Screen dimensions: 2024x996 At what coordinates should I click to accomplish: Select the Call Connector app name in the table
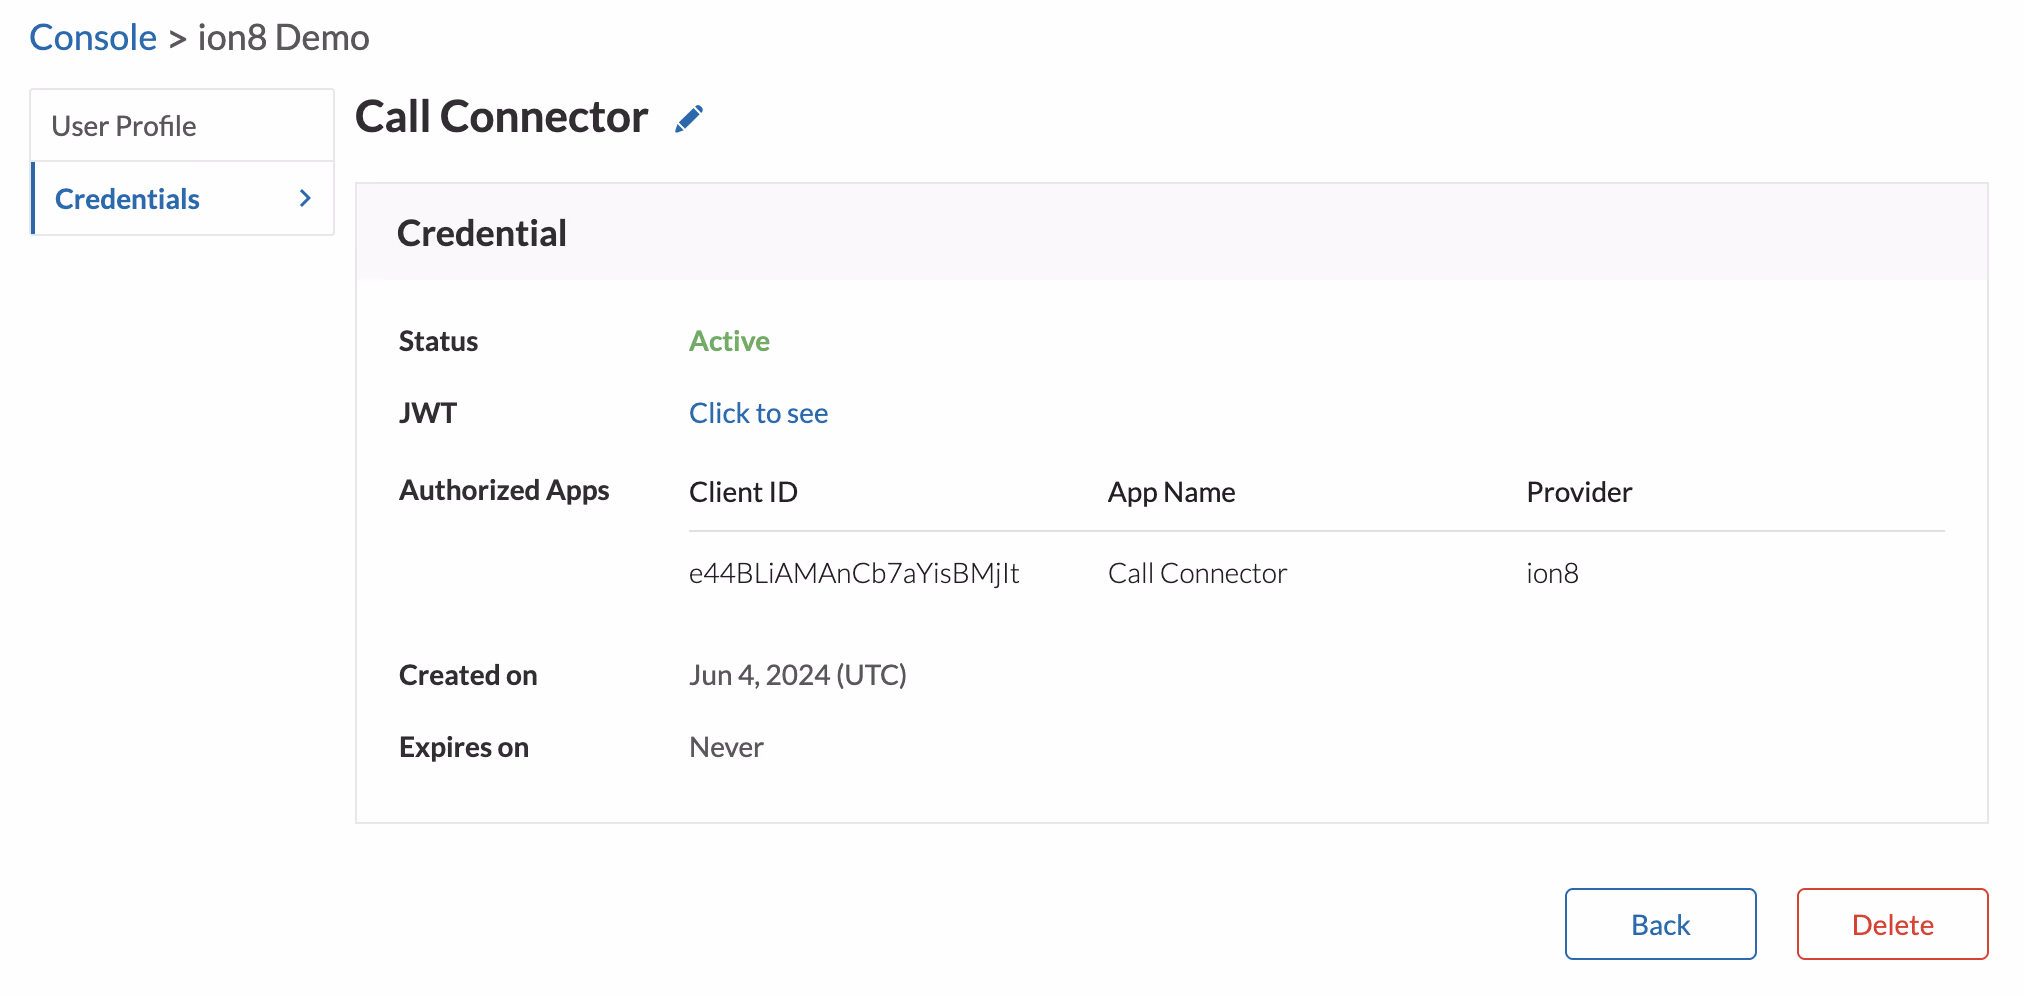(1196, 572)
